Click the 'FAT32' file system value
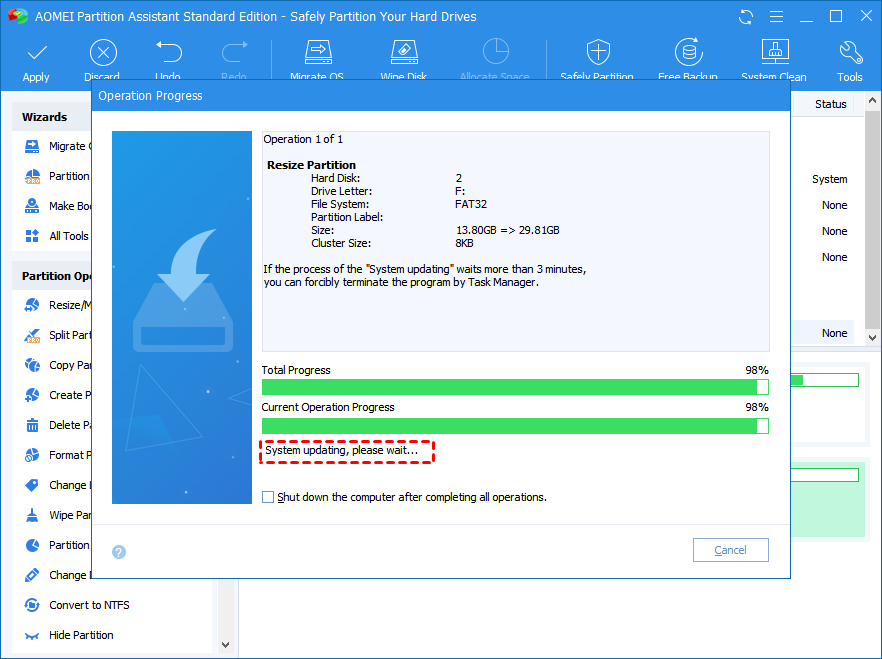The height and width of the screenshot is (659, 882). [471, 204]
